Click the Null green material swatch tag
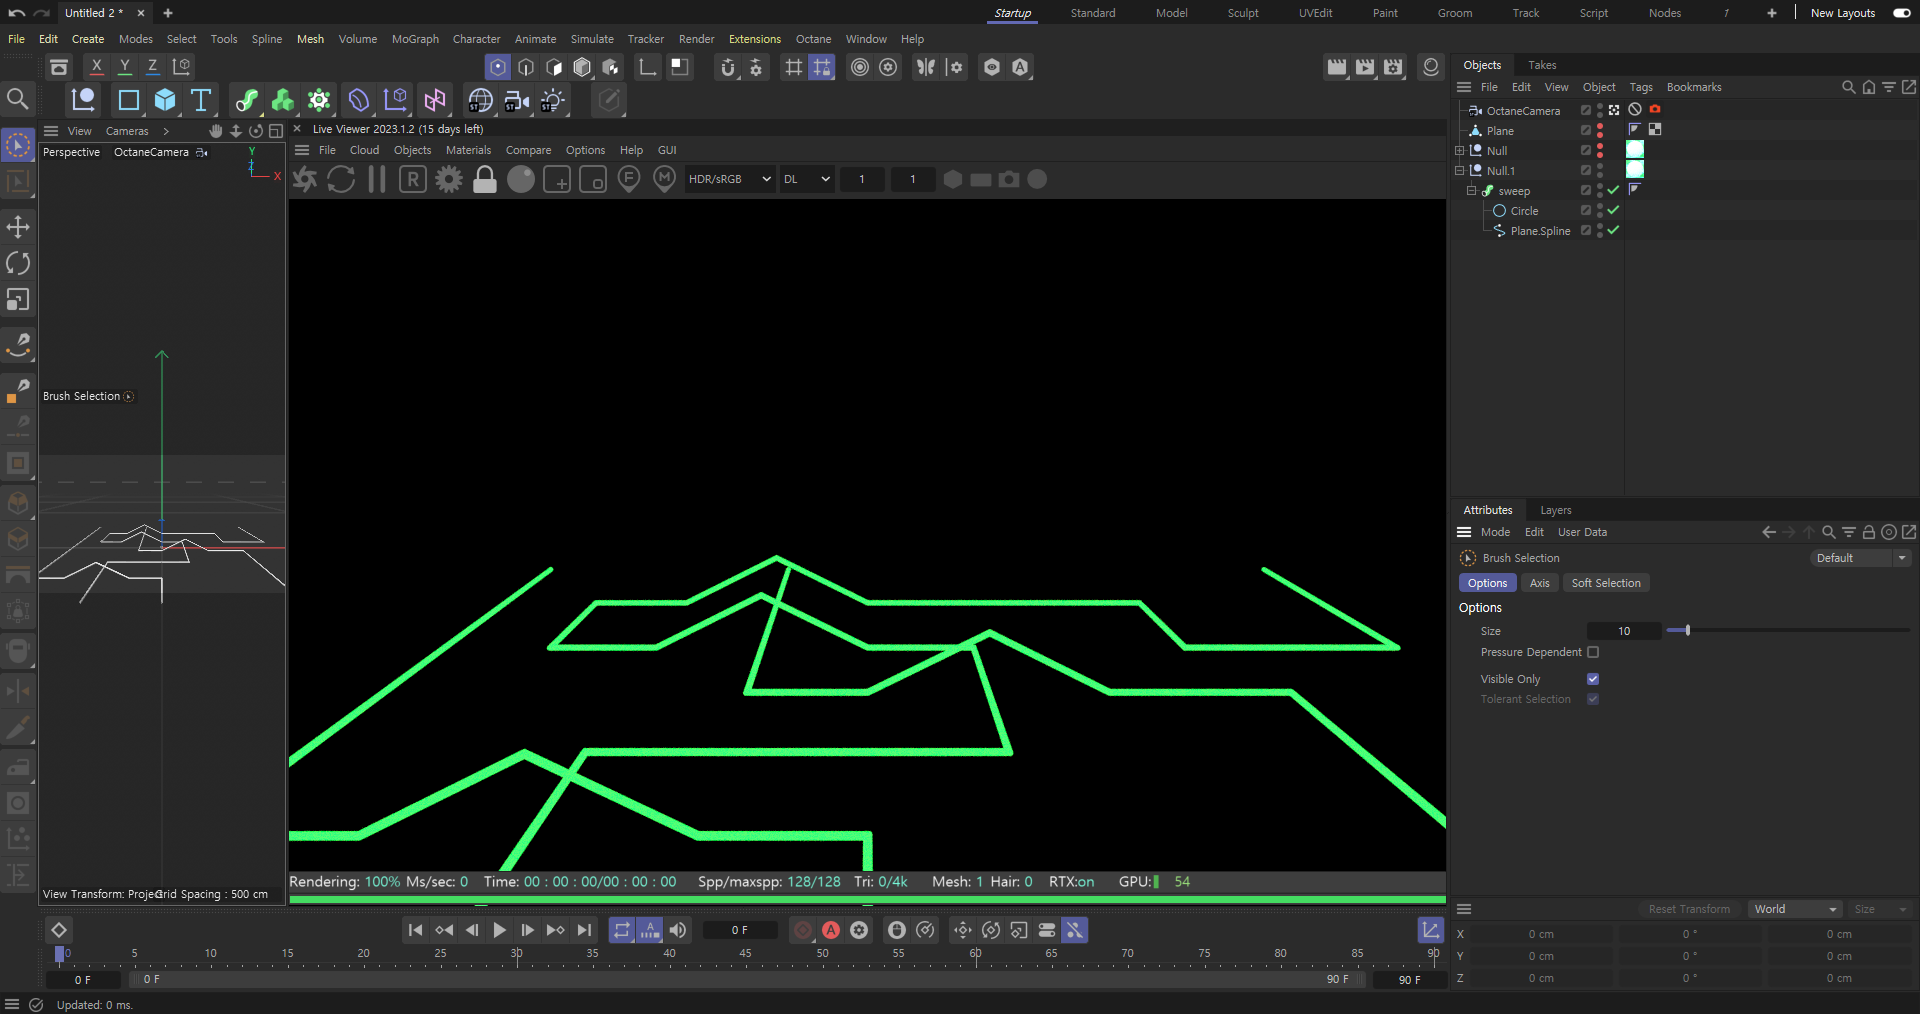 click(x=1635, y=149)
